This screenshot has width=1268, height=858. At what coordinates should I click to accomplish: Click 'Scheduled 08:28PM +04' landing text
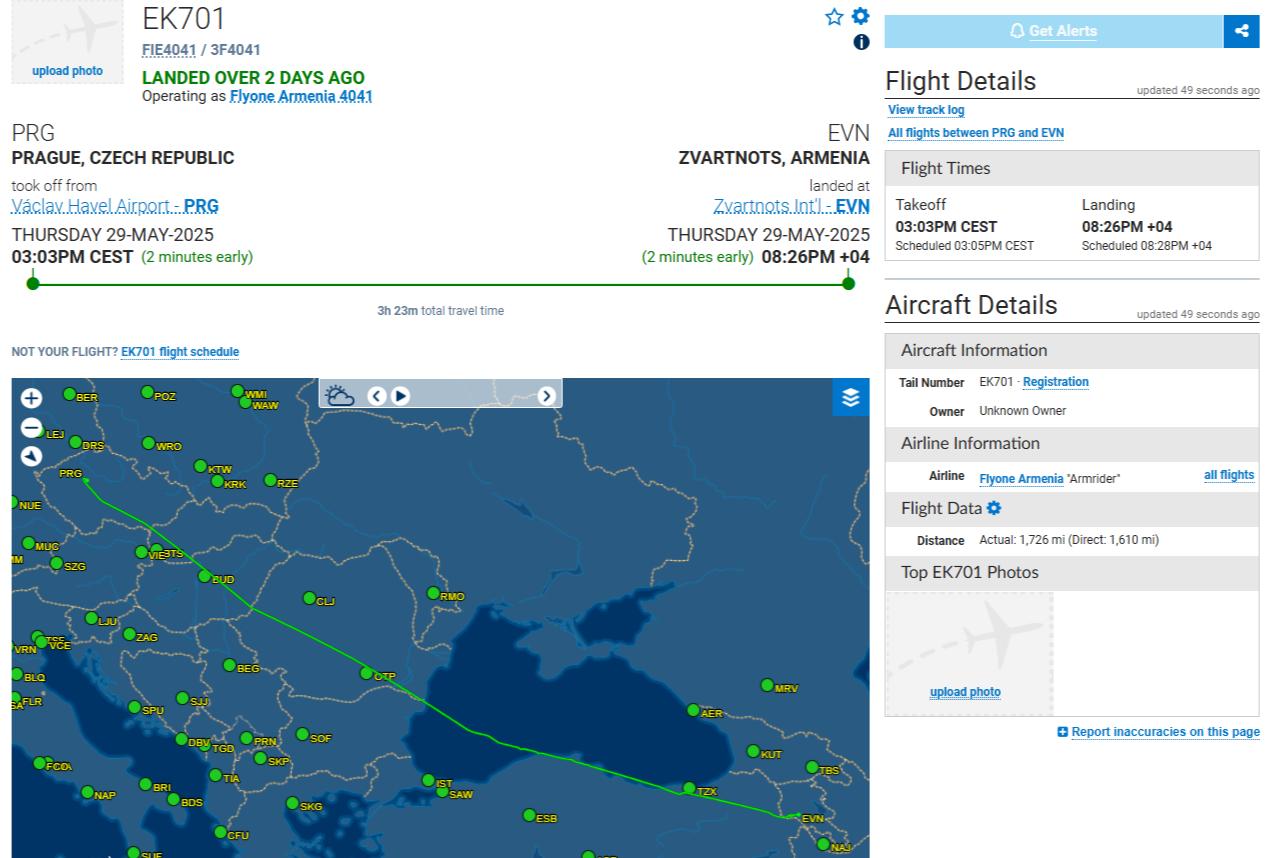click(x=1147, y=246)
